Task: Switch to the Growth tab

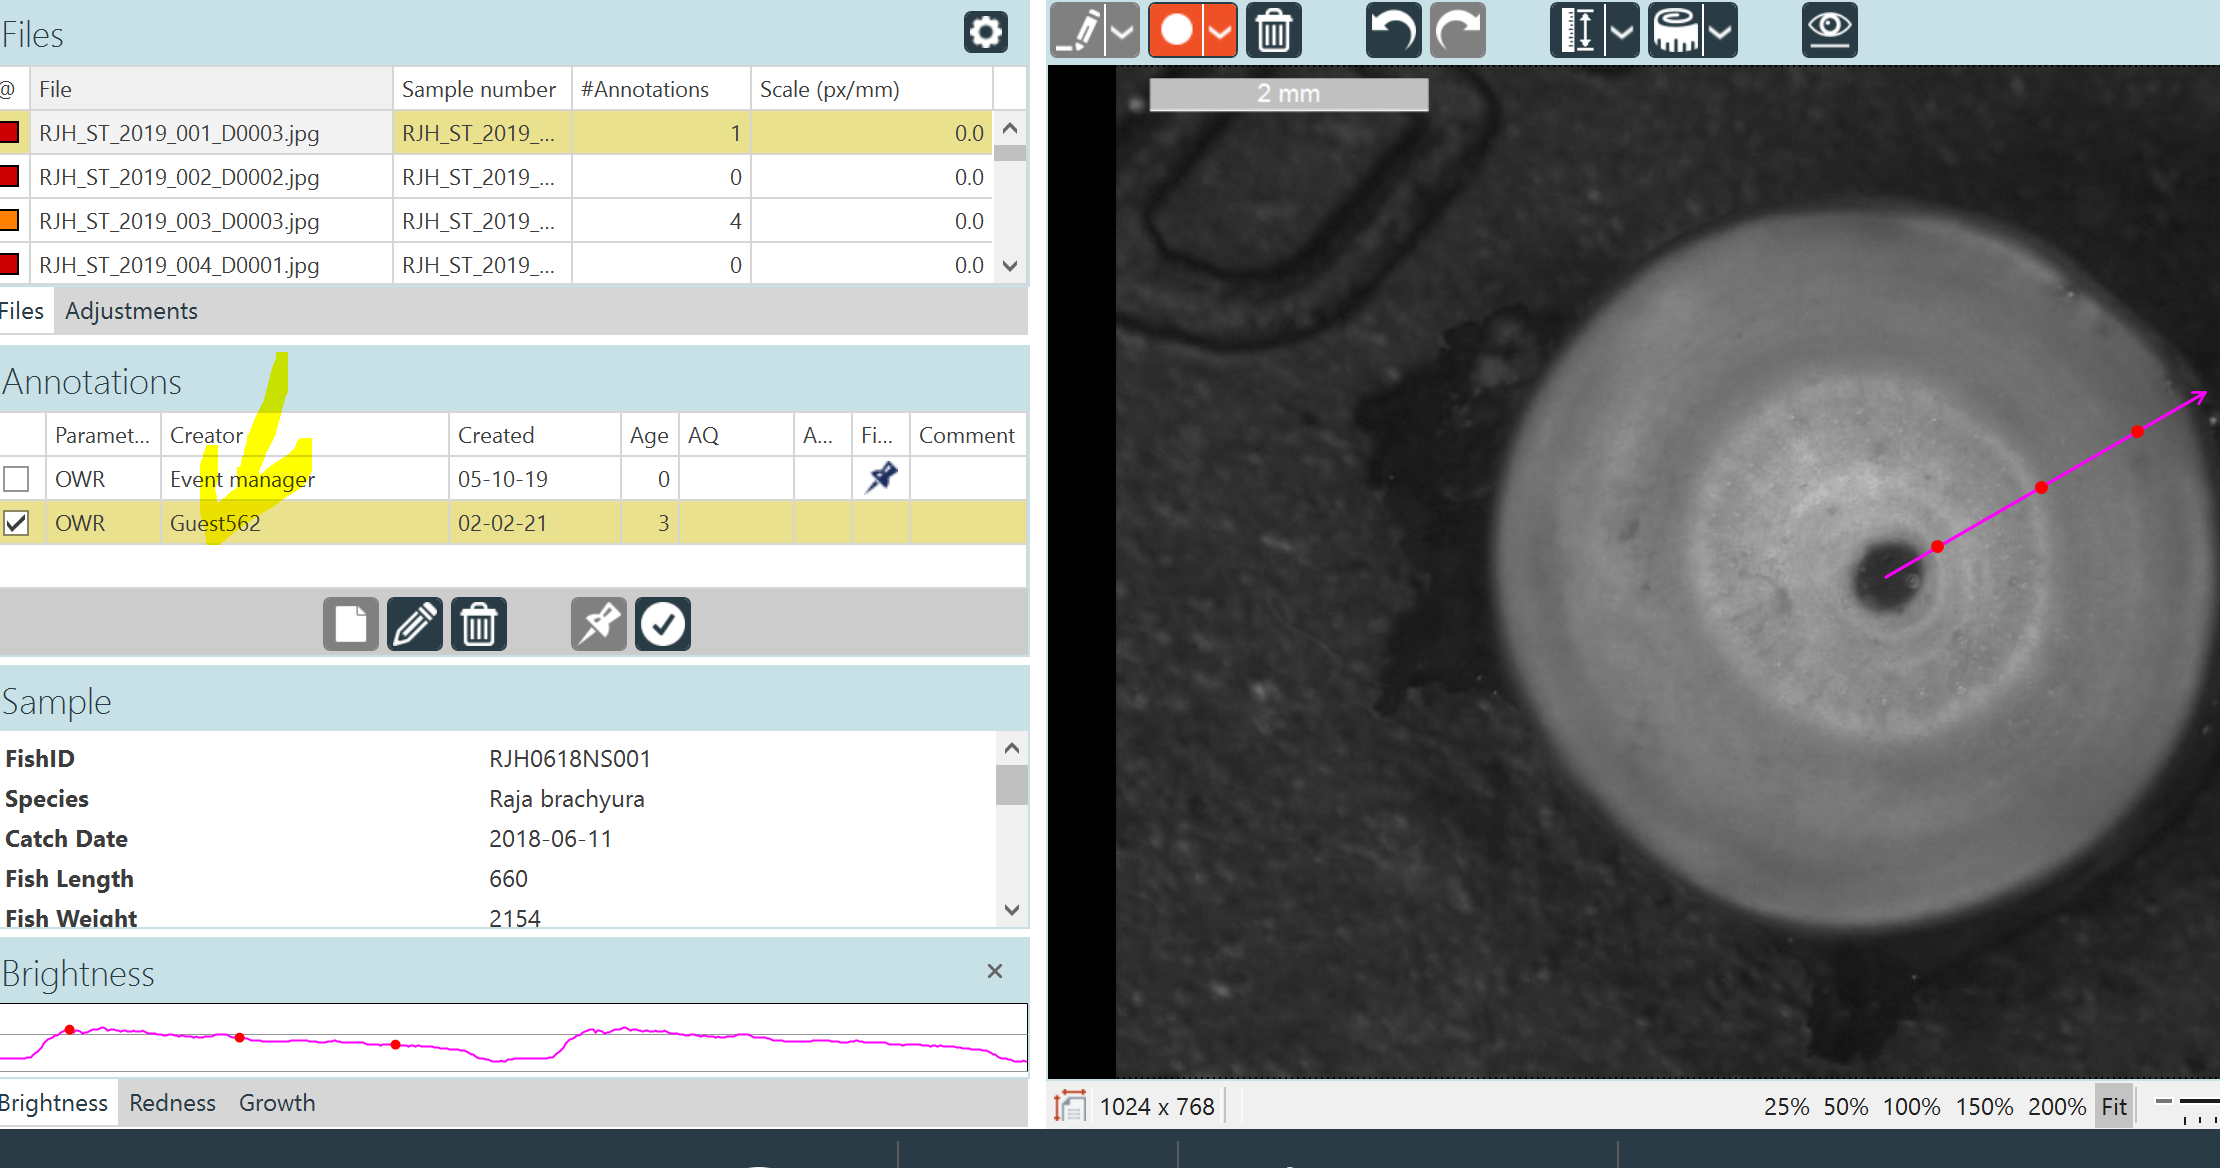Action: click(277, 1102)
